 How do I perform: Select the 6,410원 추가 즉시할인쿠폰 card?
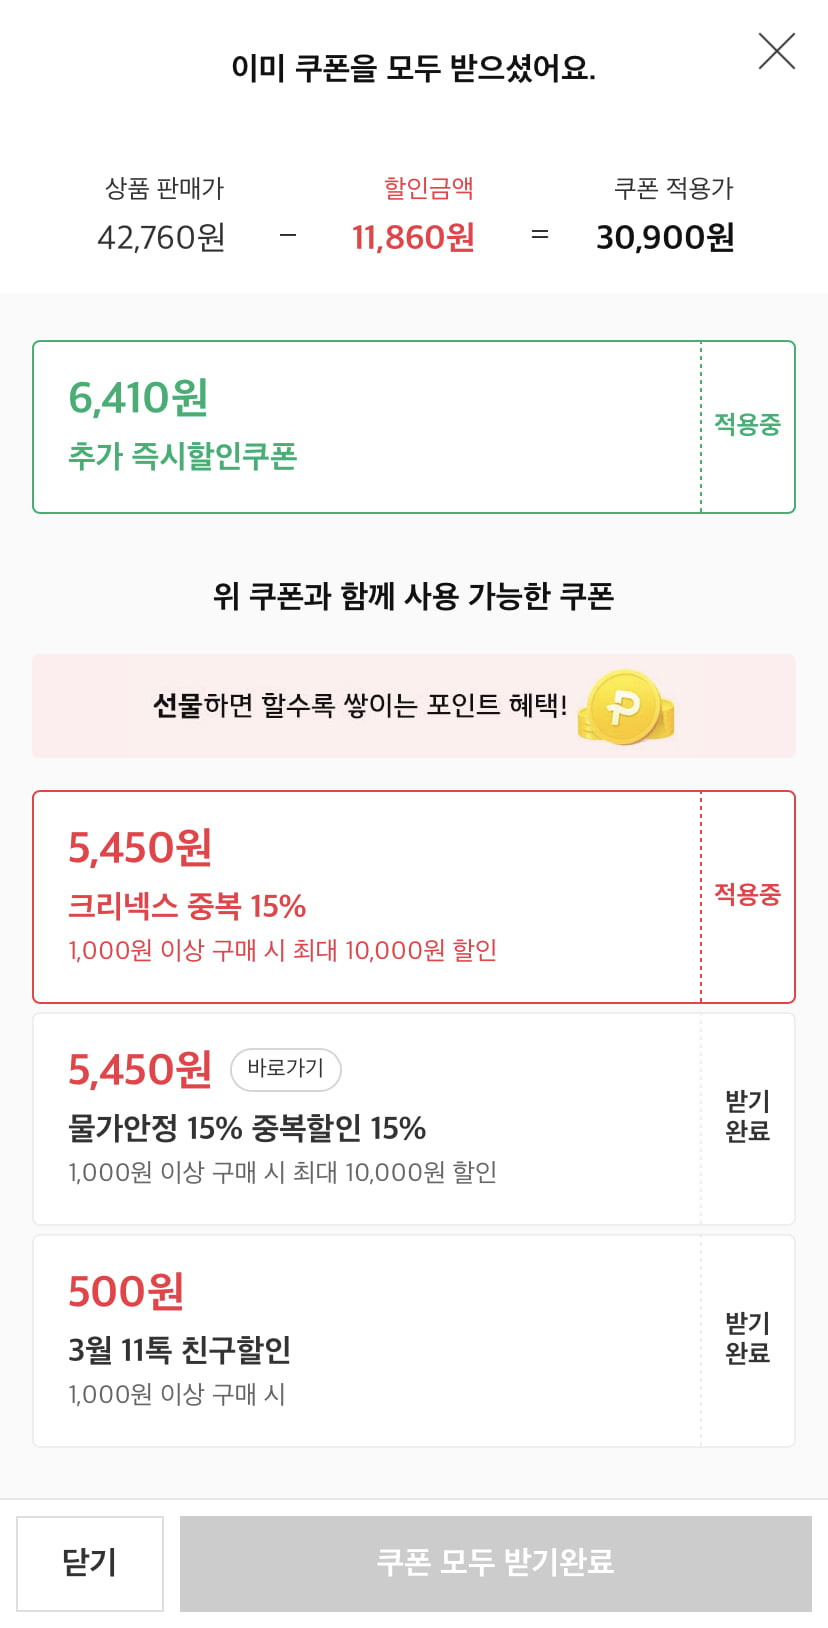pyautogui.click(x=414, y=427)
